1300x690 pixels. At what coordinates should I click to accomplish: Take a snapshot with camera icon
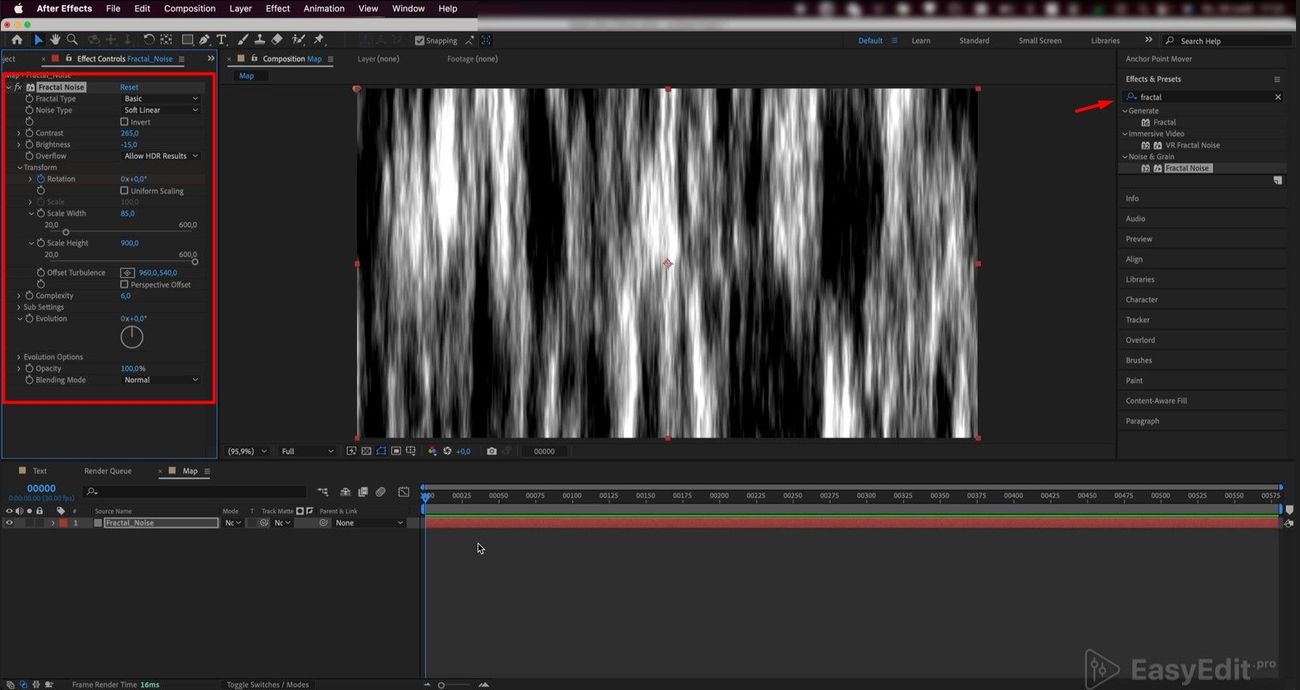tap(491, 451)
